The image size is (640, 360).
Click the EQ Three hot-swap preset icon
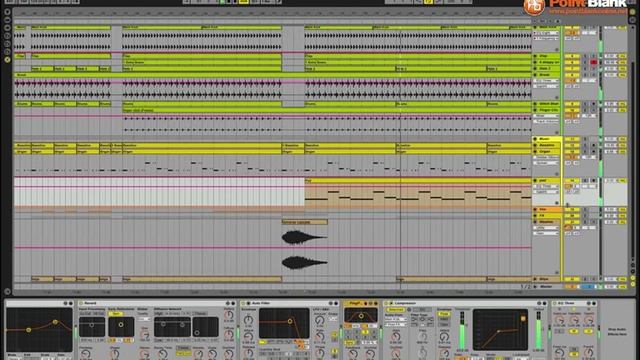tap(589, 303)
